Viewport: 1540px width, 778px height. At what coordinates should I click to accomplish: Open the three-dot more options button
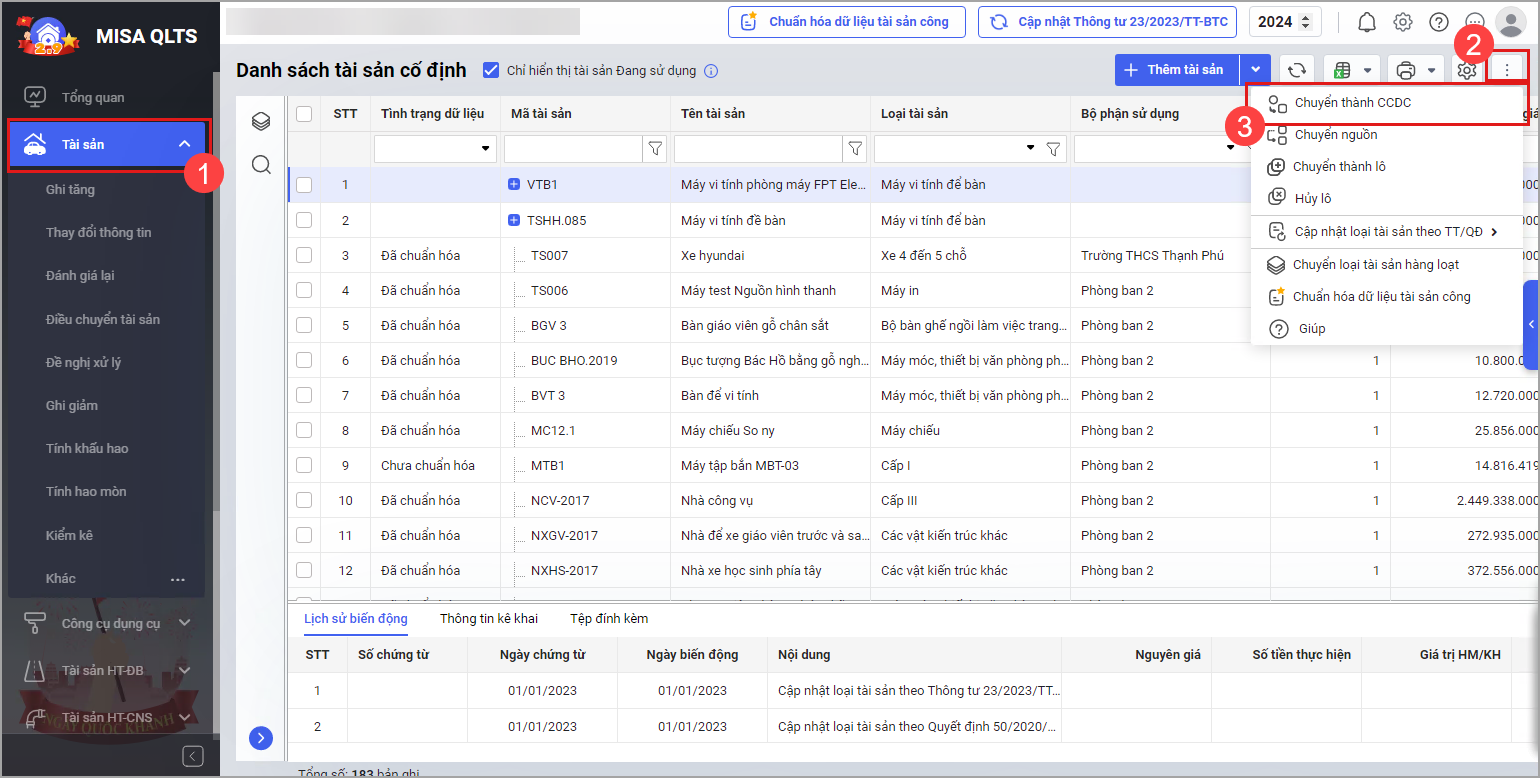click(x=1507, y=70)
